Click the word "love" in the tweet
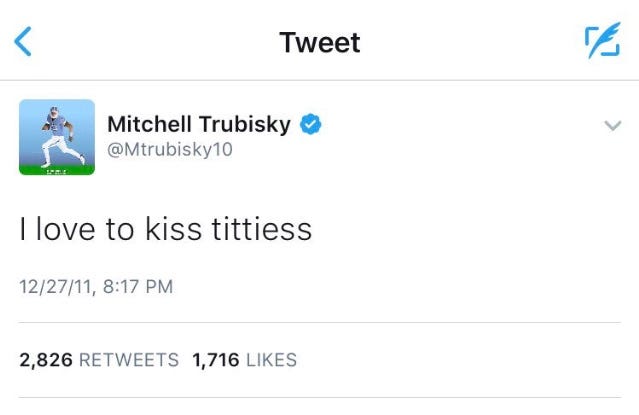 (x=66, y=230)
